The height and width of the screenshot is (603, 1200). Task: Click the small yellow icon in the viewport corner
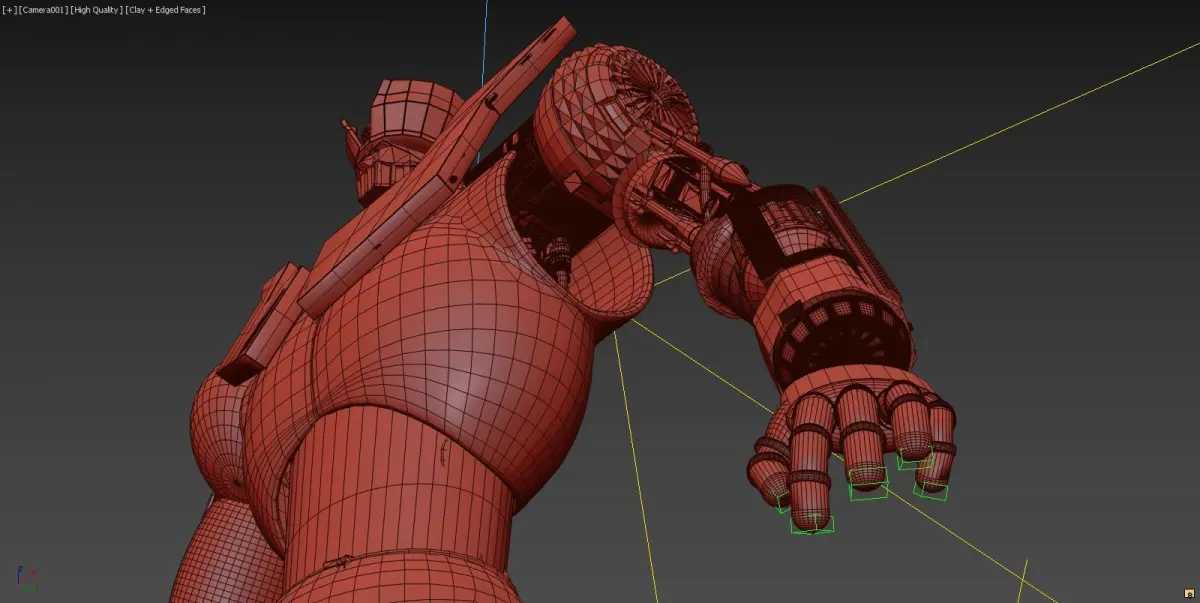tap(1190, 594)
